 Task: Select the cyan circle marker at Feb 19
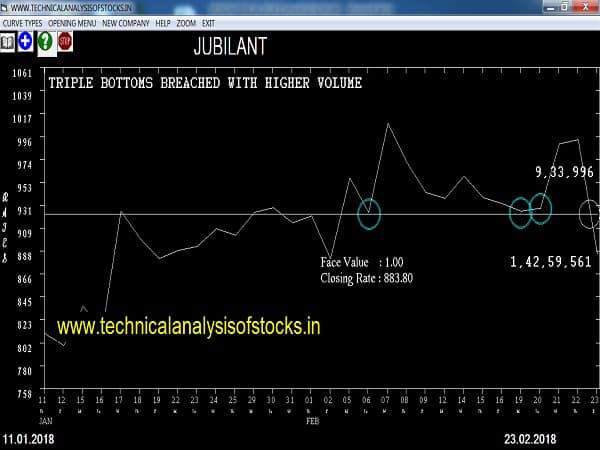tap(521, 211)
